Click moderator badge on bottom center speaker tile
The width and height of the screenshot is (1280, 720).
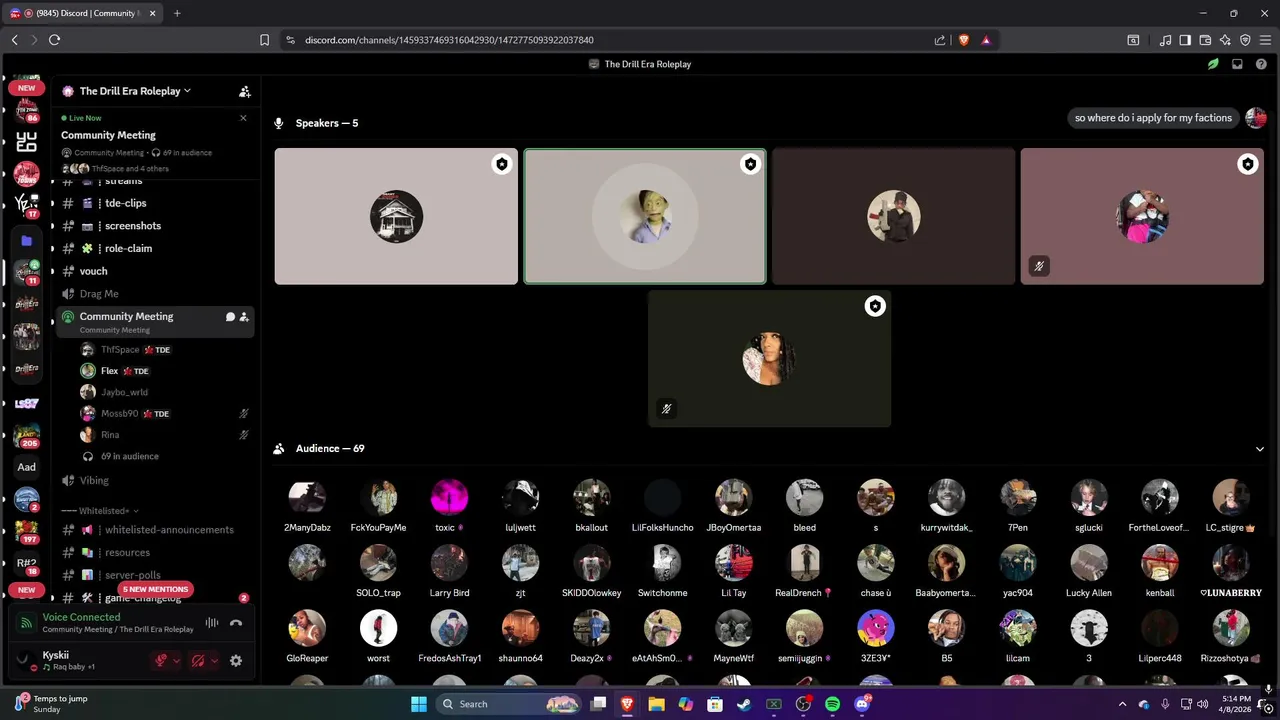tap(875, 306)
